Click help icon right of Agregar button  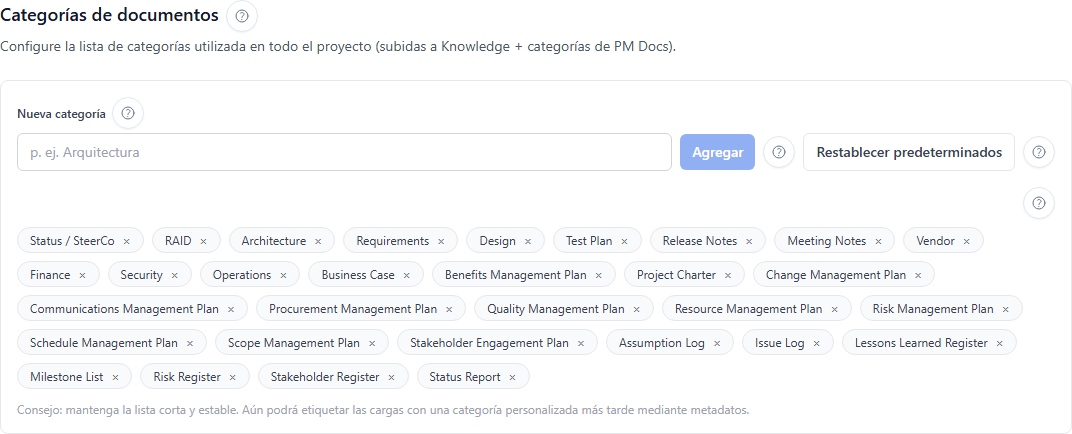point(779,153)
